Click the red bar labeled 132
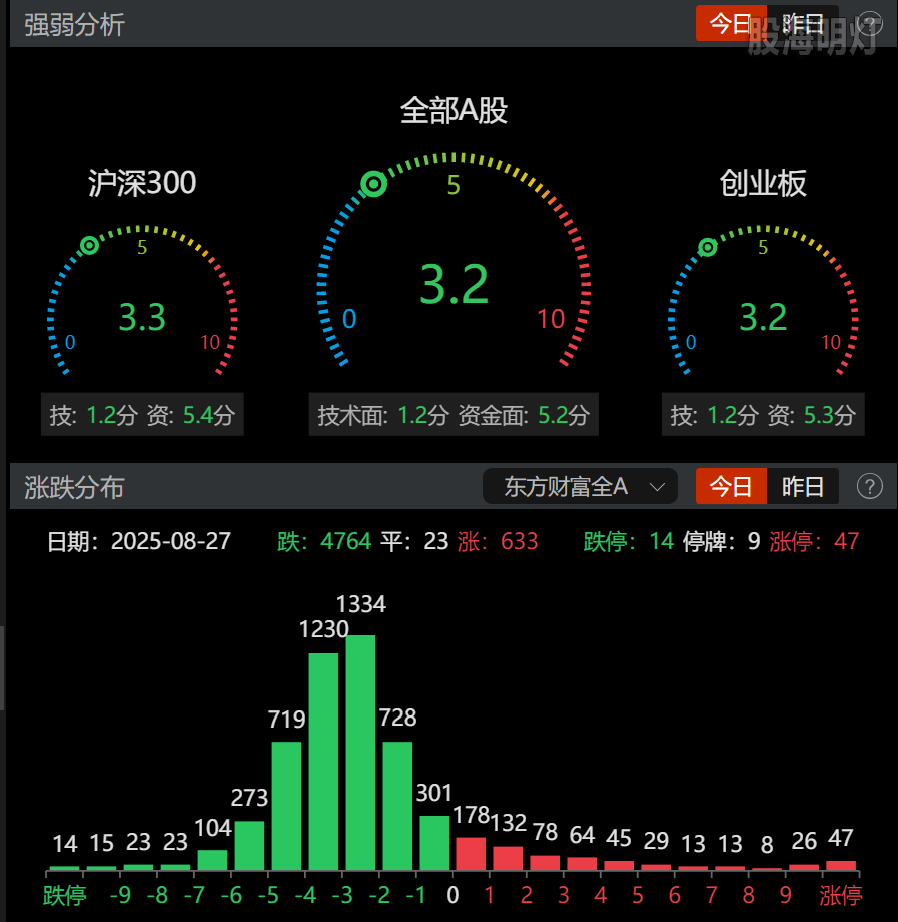The height and width of the screenshot is (922, 898). (x=509, y=858)
